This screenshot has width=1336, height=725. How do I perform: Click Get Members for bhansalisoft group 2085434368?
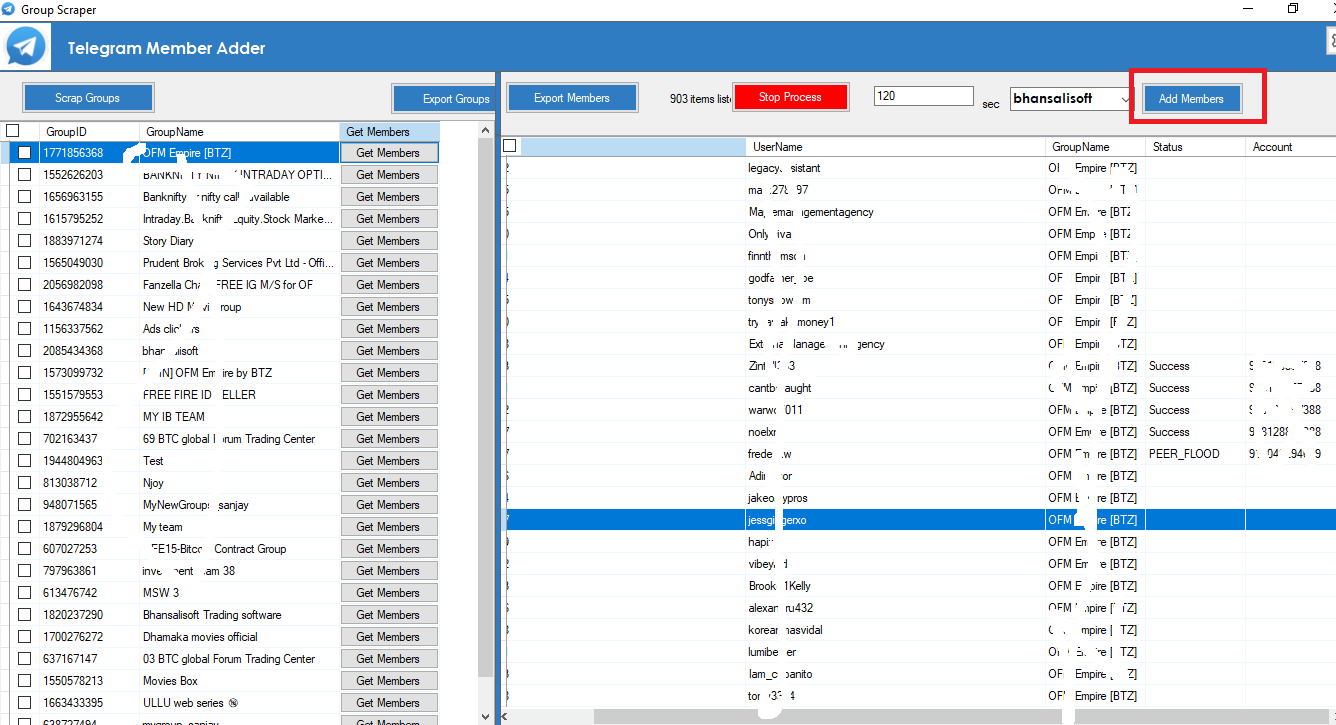[x=389, y=351]
